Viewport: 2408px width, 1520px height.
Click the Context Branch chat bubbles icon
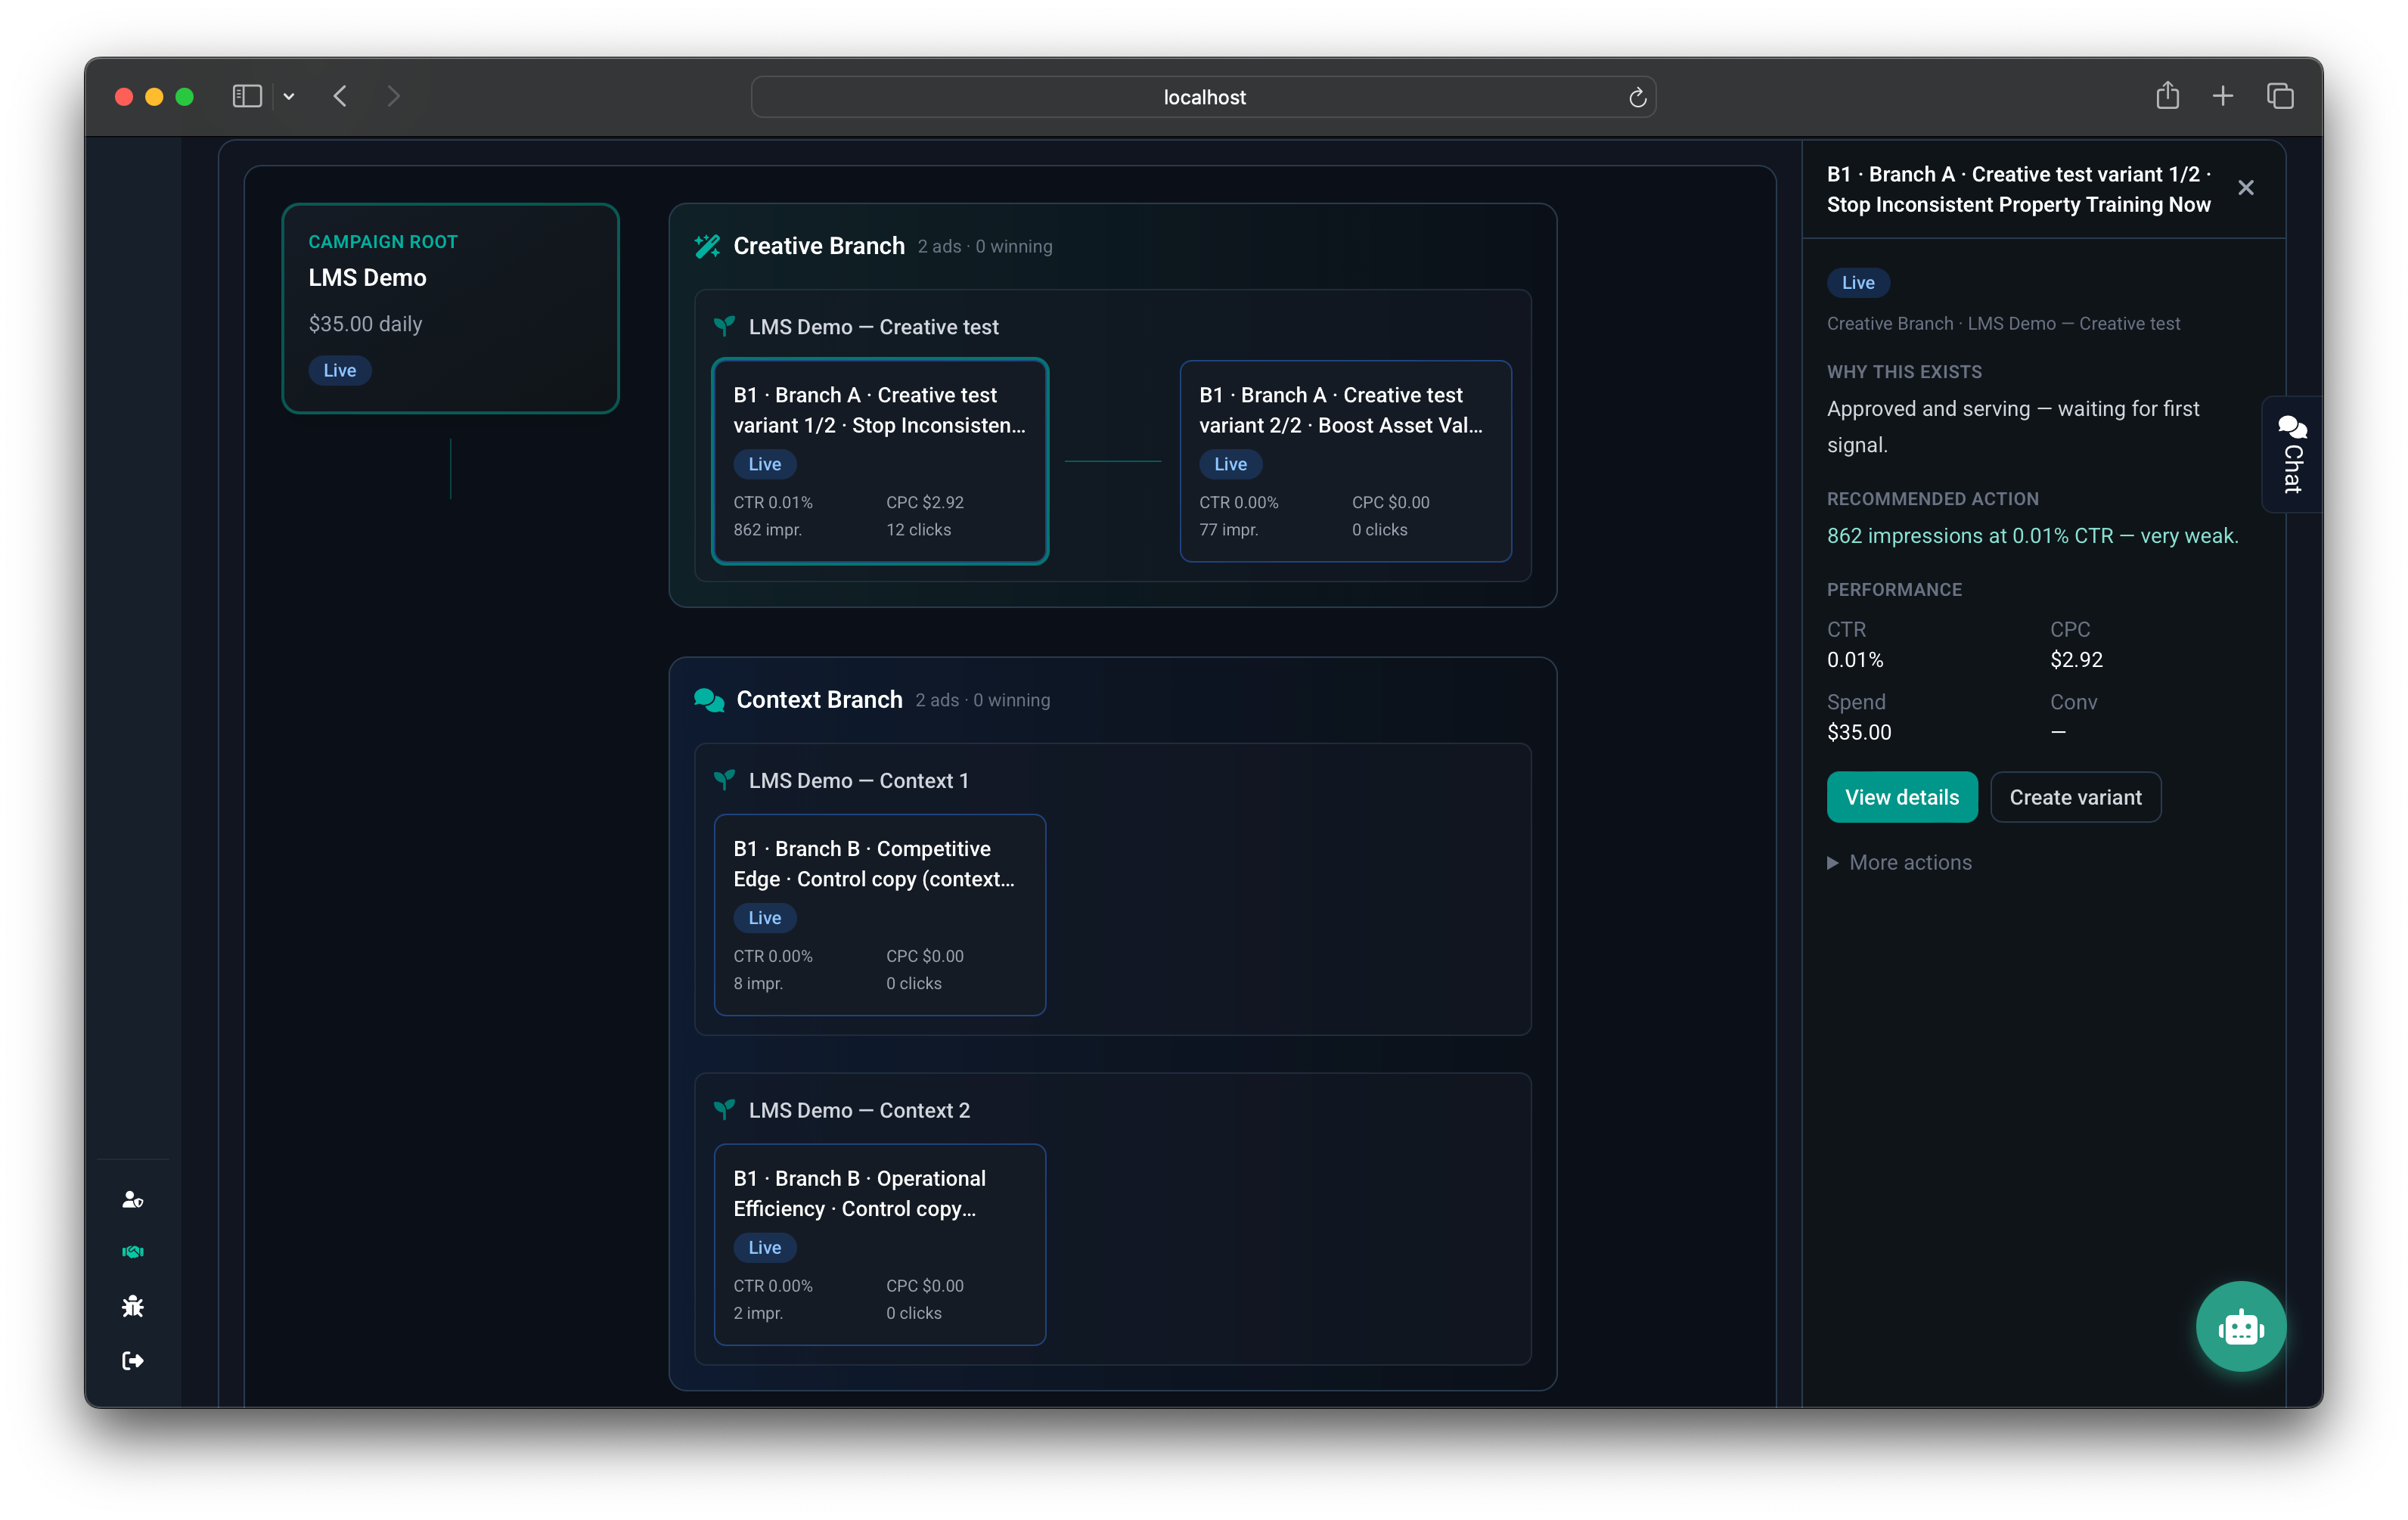tap(709, 700)
